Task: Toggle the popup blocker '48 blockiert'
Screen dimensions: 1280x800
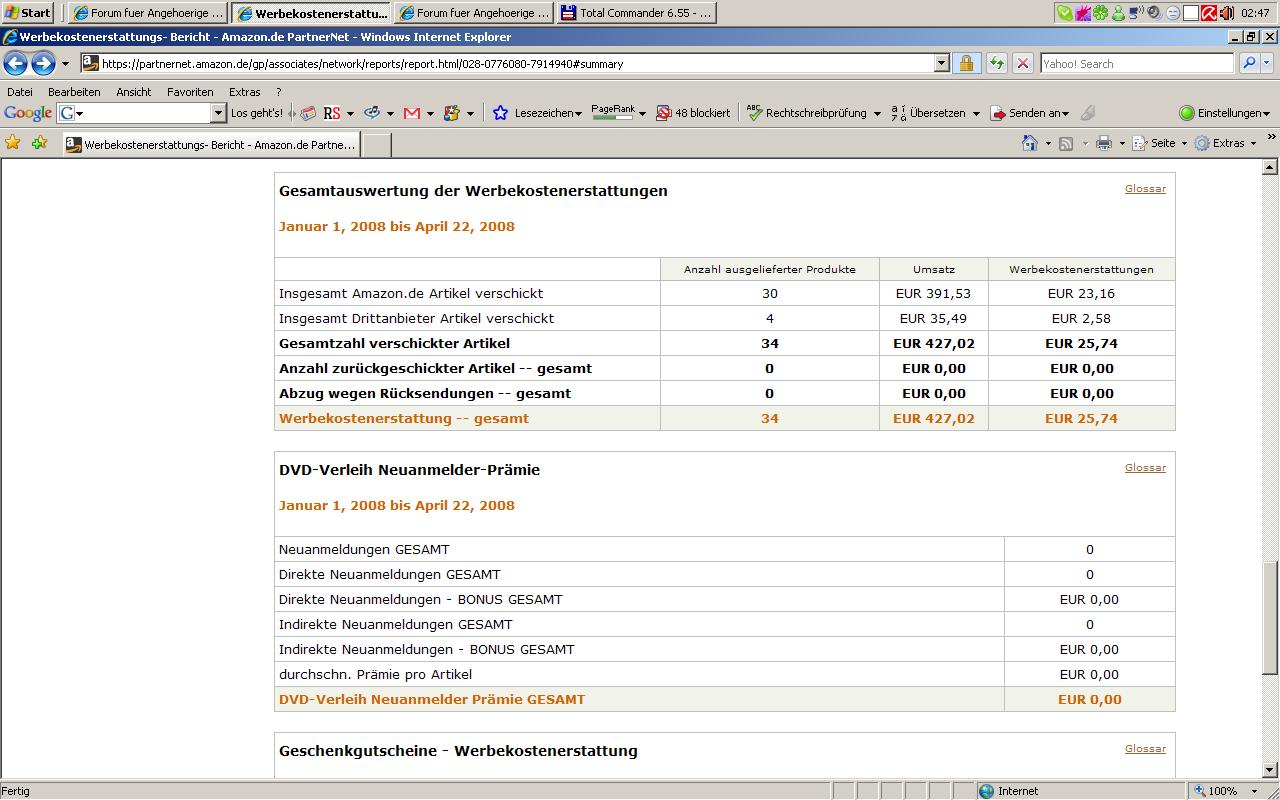Action: coord(693,113)
